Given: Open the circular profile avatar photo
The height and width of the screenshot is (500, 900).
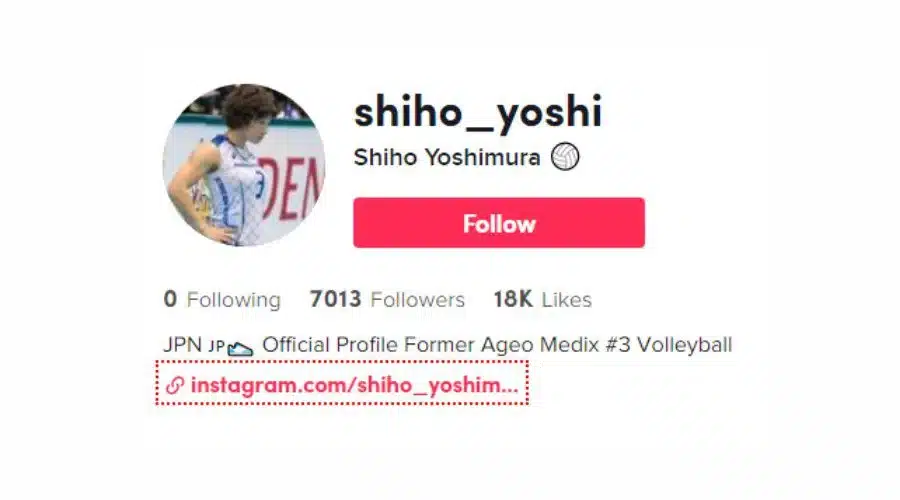Looking at the screenshot, I should pos(244,165).
